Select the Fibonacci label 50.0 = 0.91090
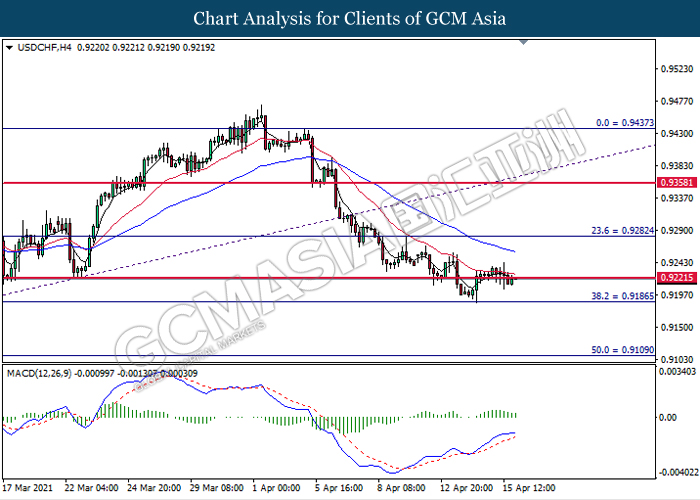This screenshot has width=700, height=500. (x=623, y=350)
